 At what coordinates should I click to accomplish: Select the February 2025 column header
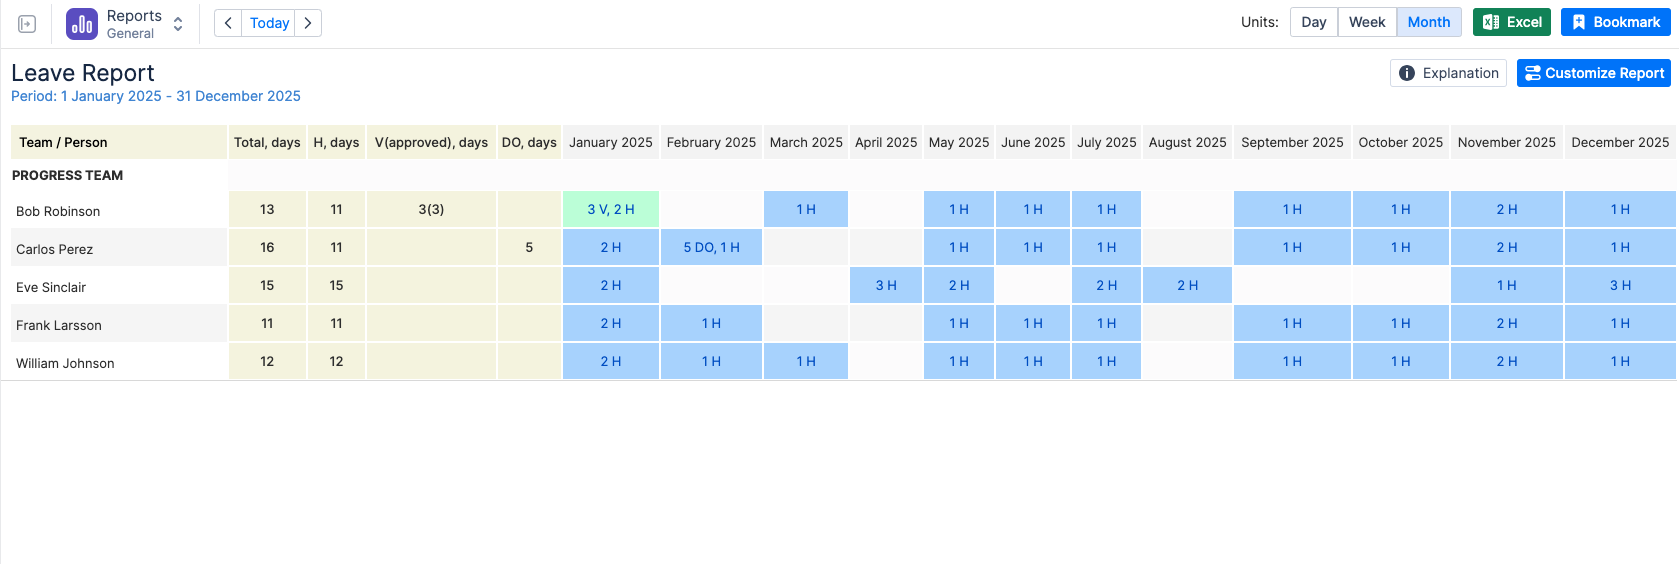pos(711,142)
